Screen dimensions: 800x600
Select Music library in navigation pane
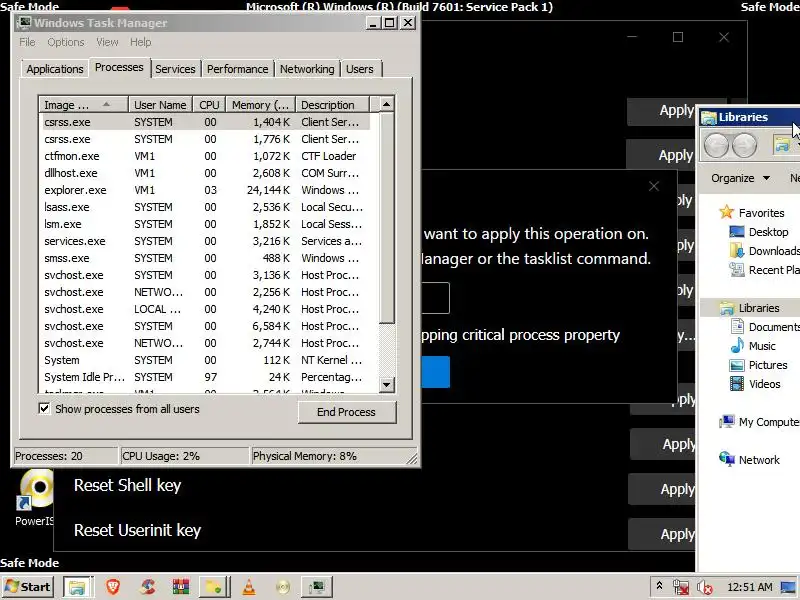click(x=753, y=346)
